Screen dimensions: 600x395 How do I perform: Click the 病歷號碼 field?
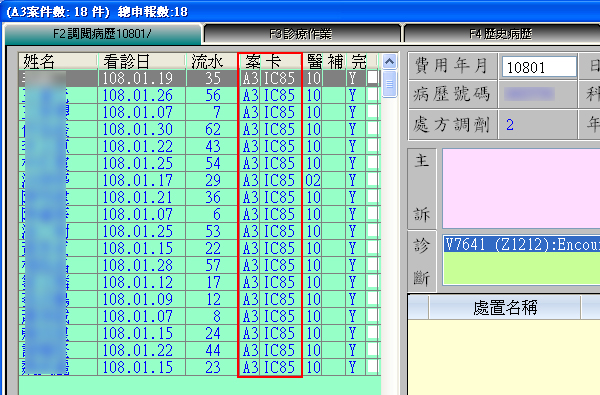[537, 94]
